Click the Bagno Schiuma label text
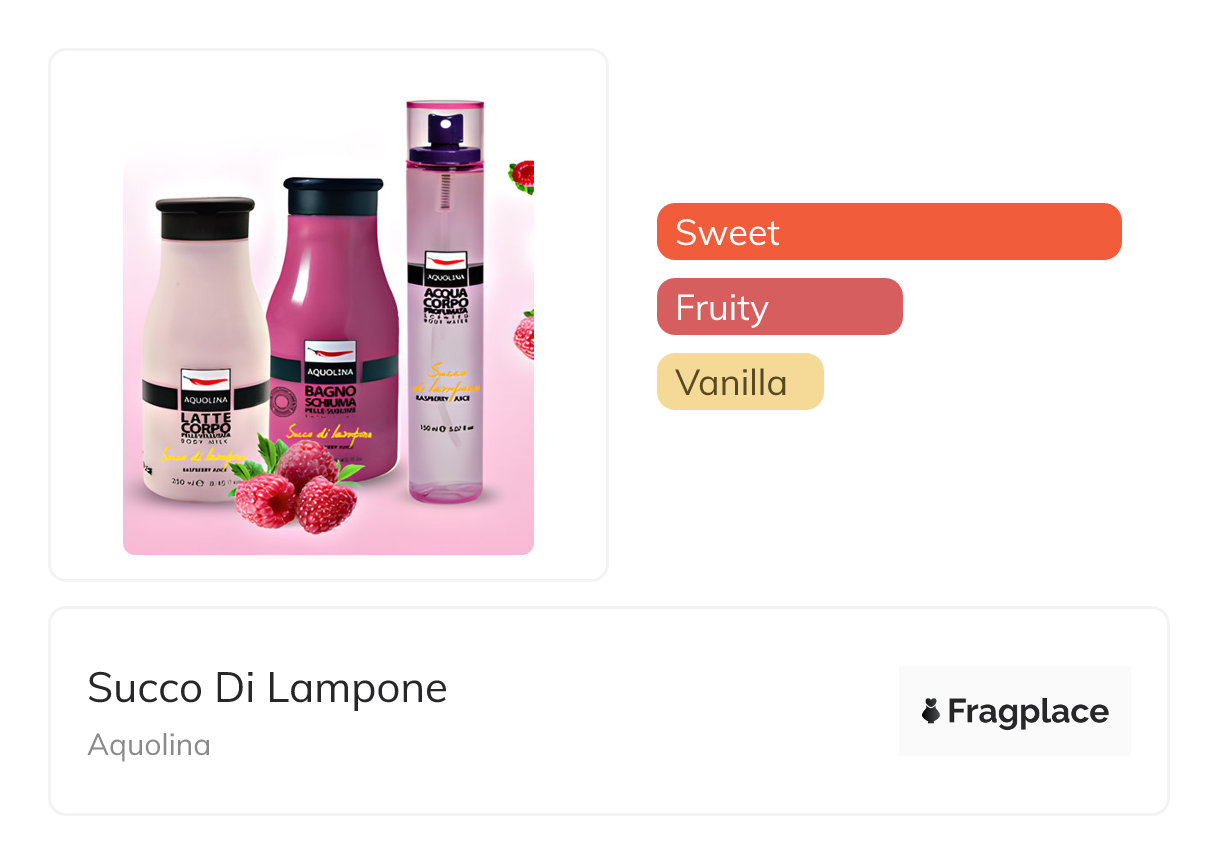1218x864 pixels. (331, 397)
